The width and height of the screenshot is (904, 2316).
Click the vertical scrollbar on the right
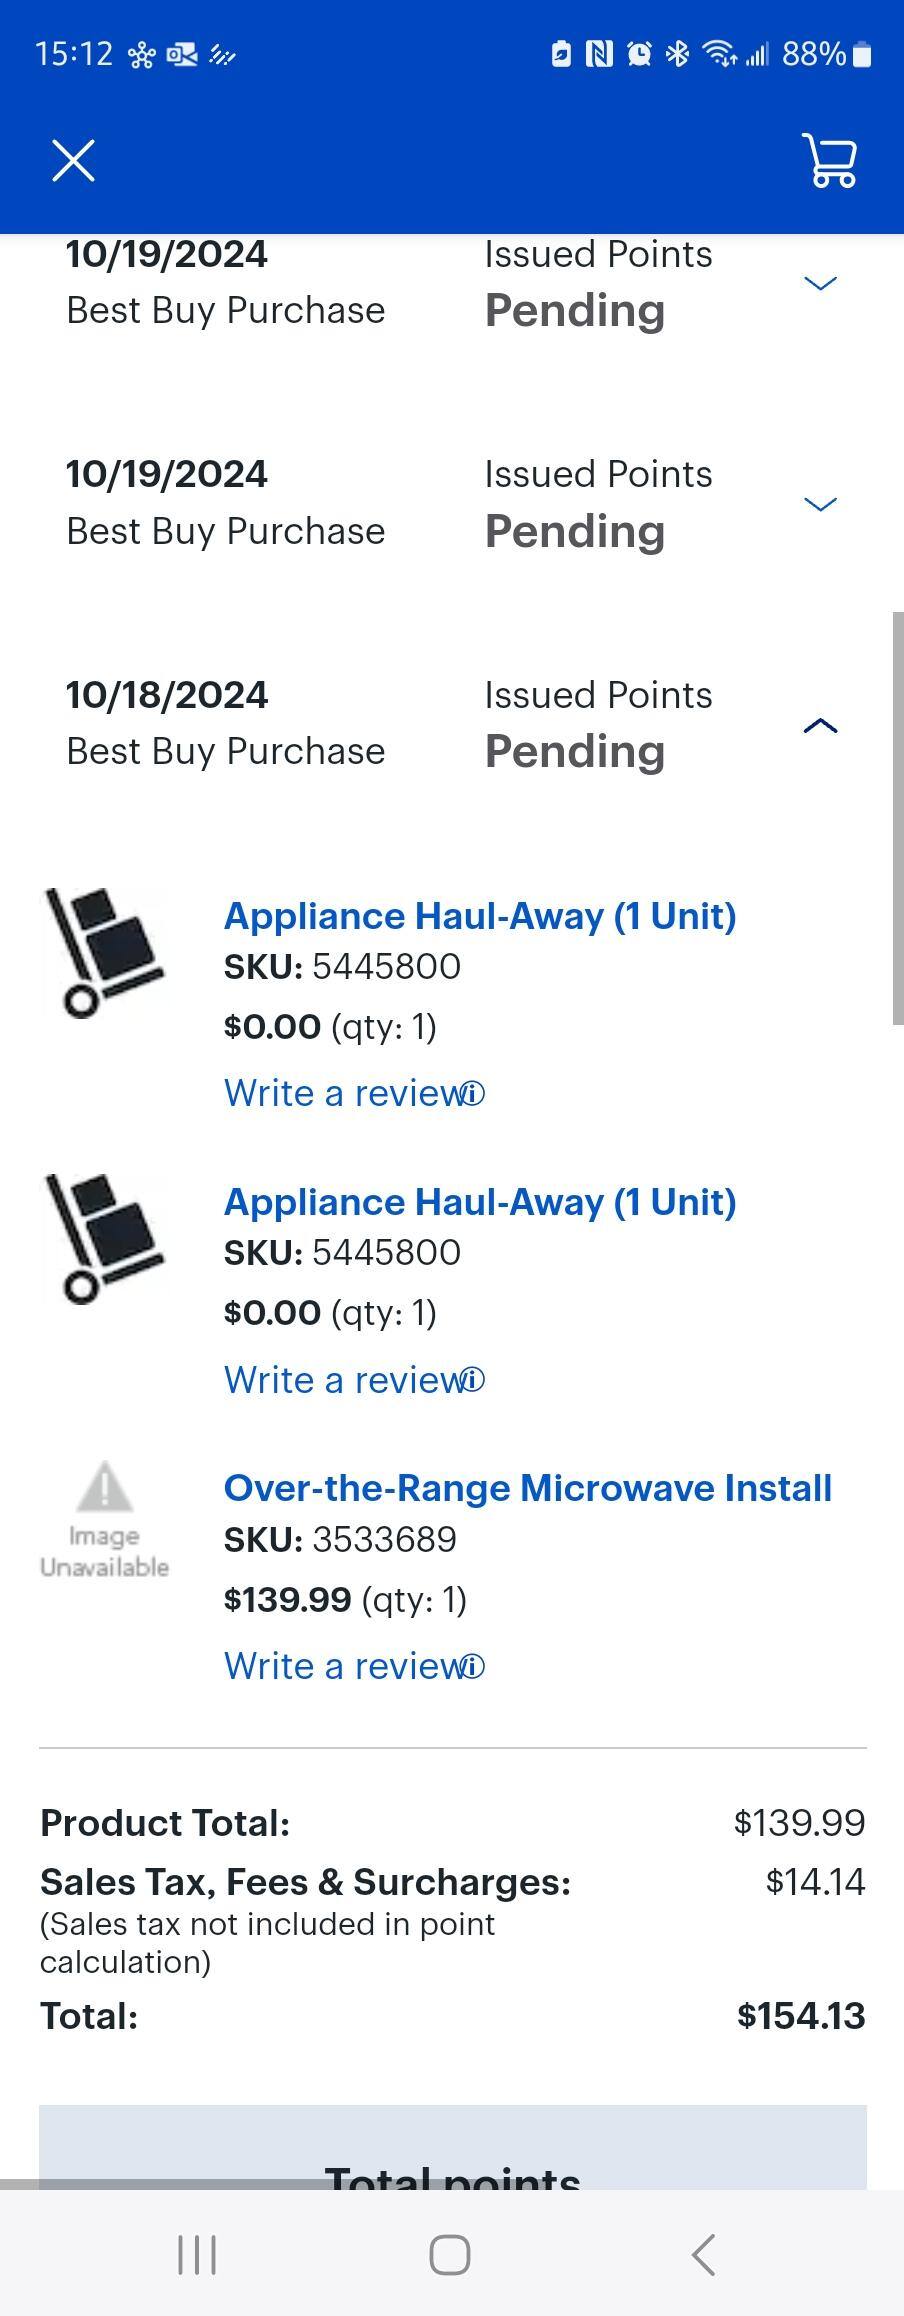[897, 818]
